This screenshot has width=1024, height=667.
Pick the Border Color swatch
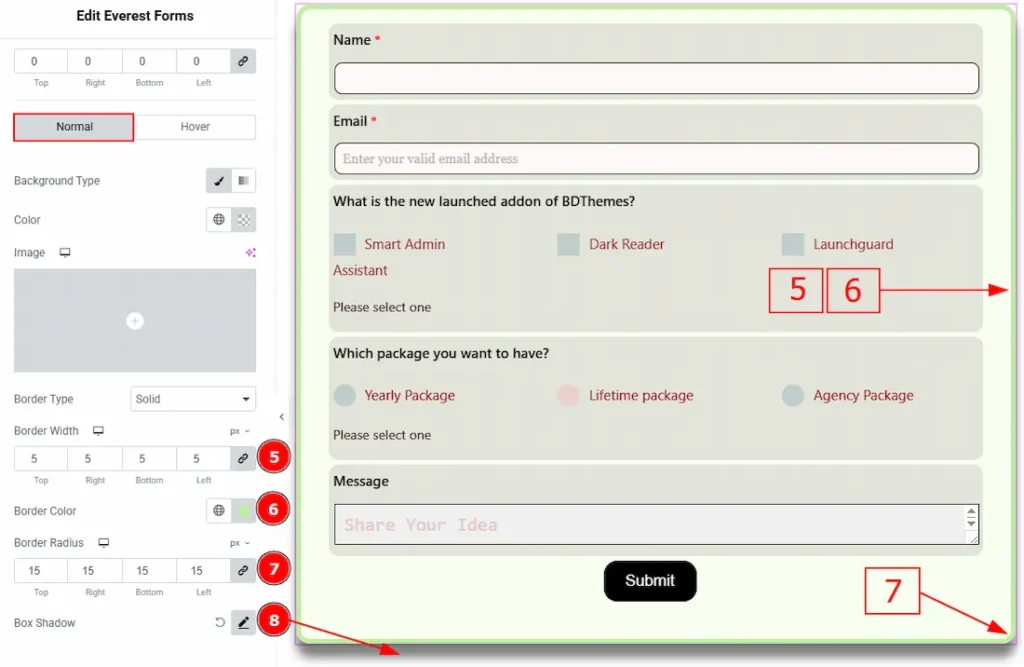click(243, 511)
